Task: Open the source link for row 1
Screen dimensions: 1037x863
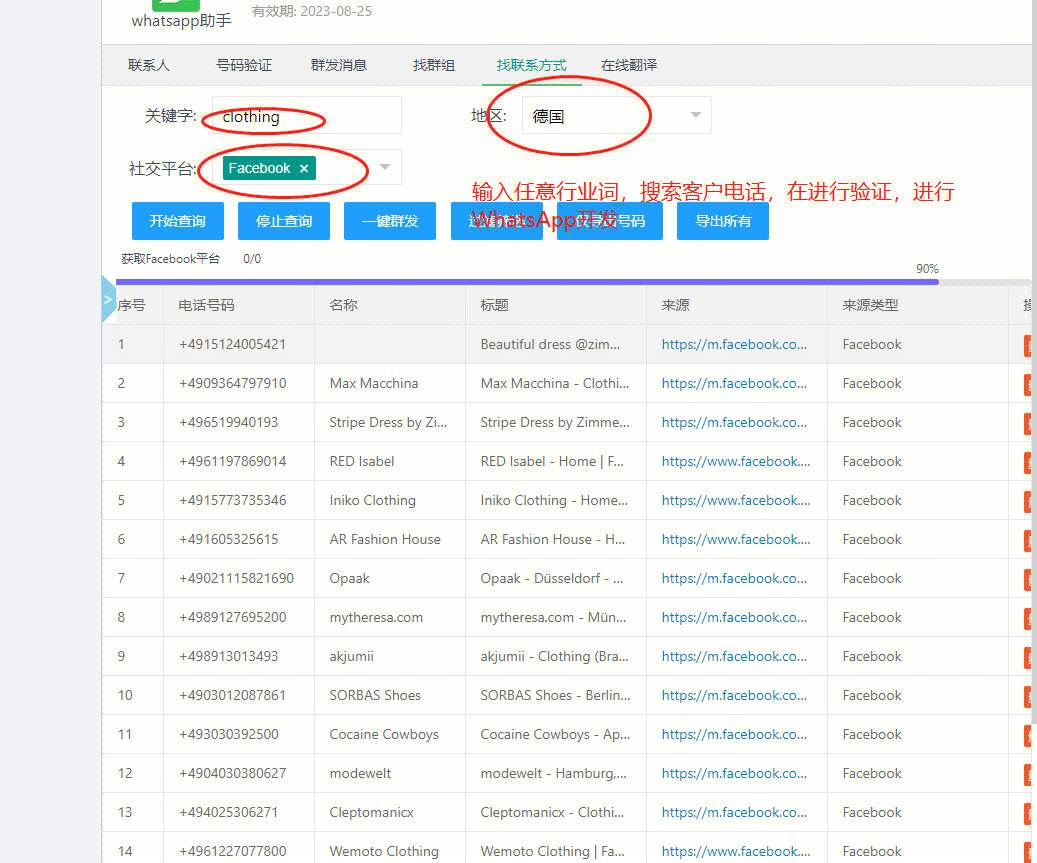Action: [x=734, y=345]
